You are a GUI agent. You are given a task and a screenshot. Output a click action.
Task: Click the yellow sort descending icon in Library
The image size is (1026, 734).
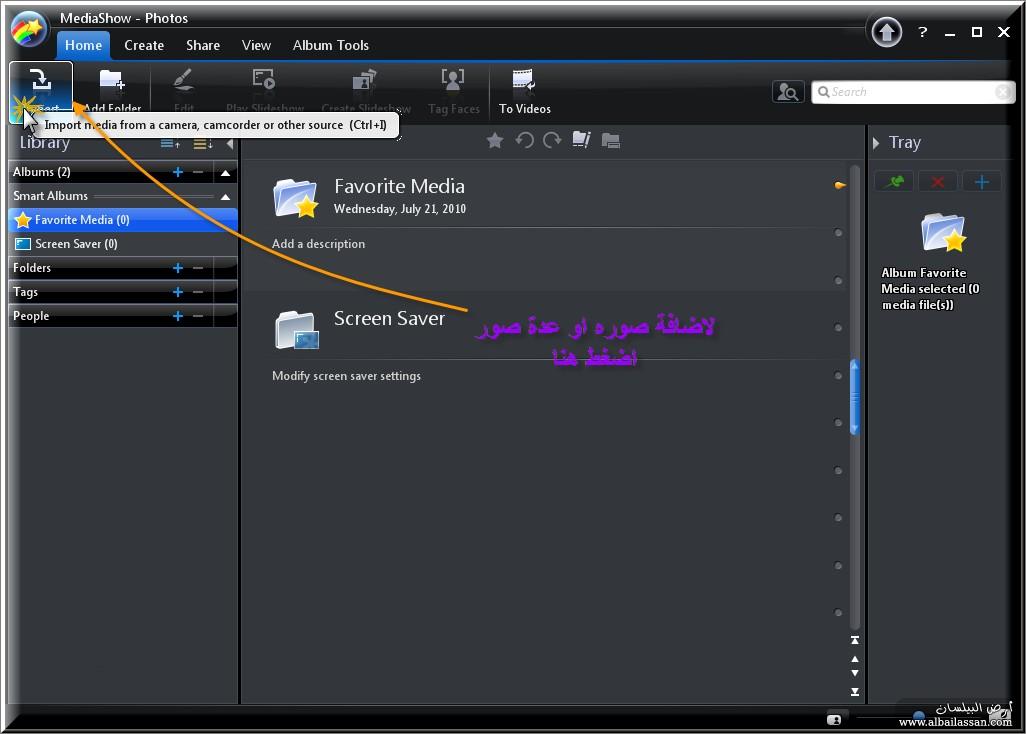pyautogui.click(x=203, y=143)
